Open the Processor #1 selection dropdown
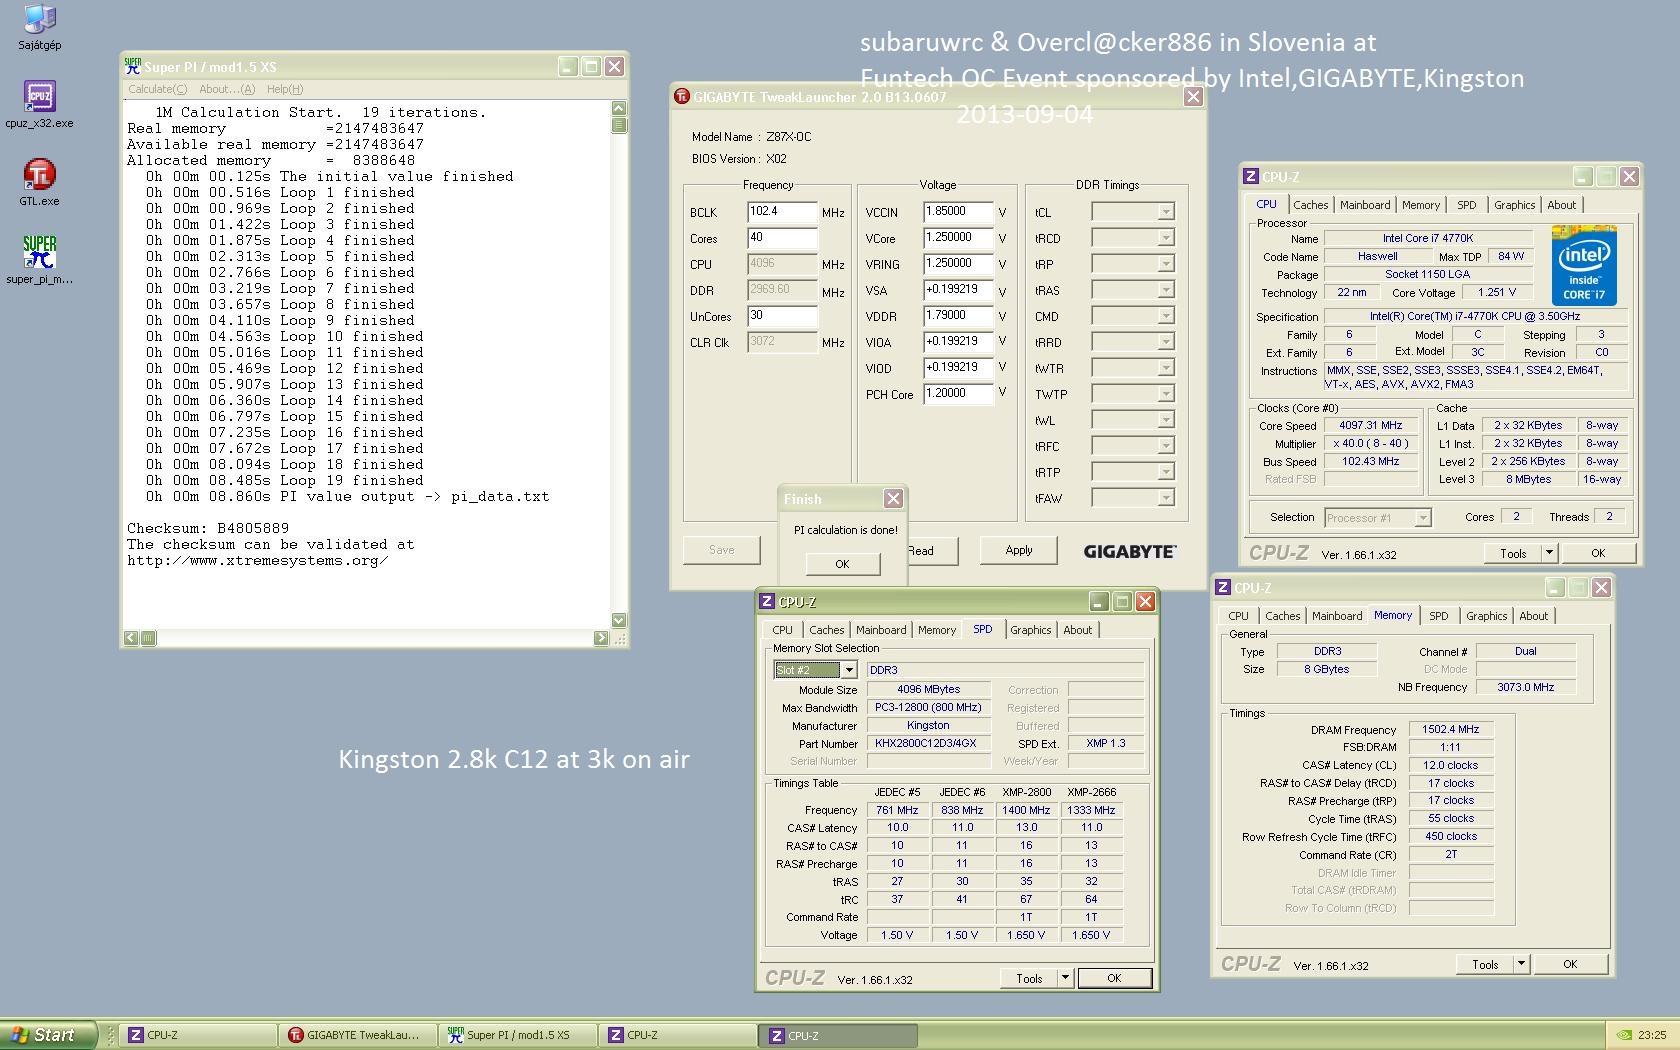 pos(1422,518)
